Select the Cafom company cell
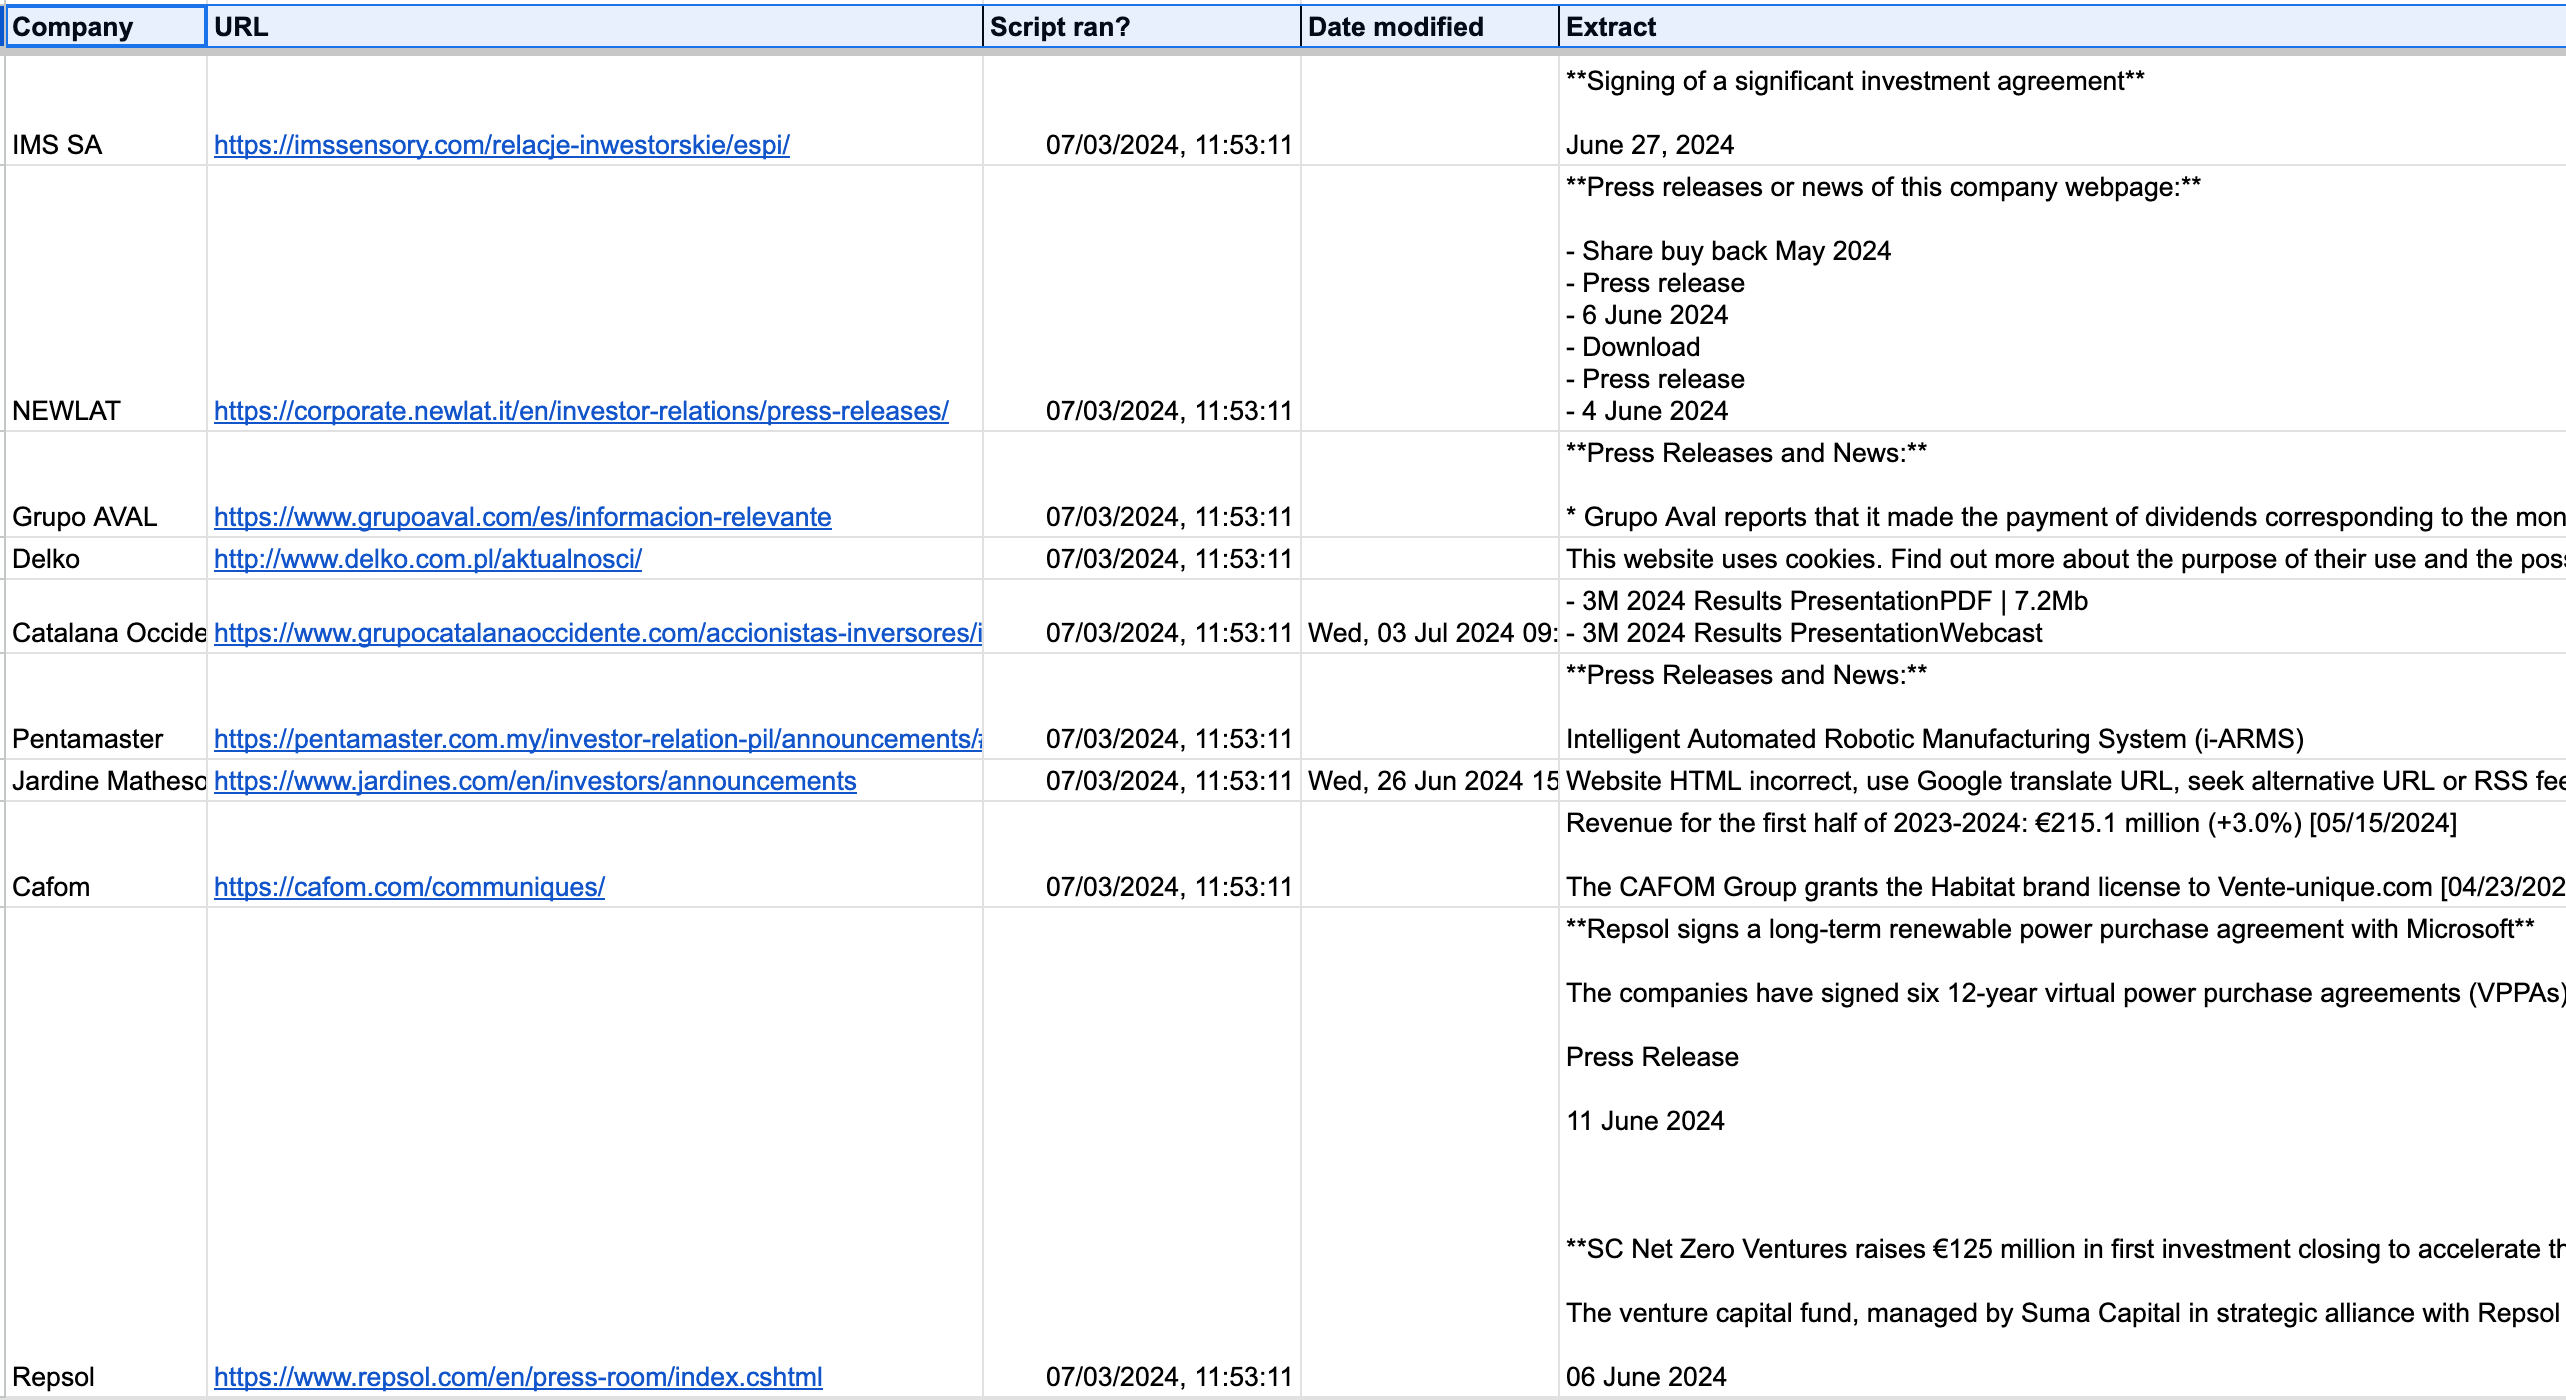The image size is (2566, 1400). [105, 855]
